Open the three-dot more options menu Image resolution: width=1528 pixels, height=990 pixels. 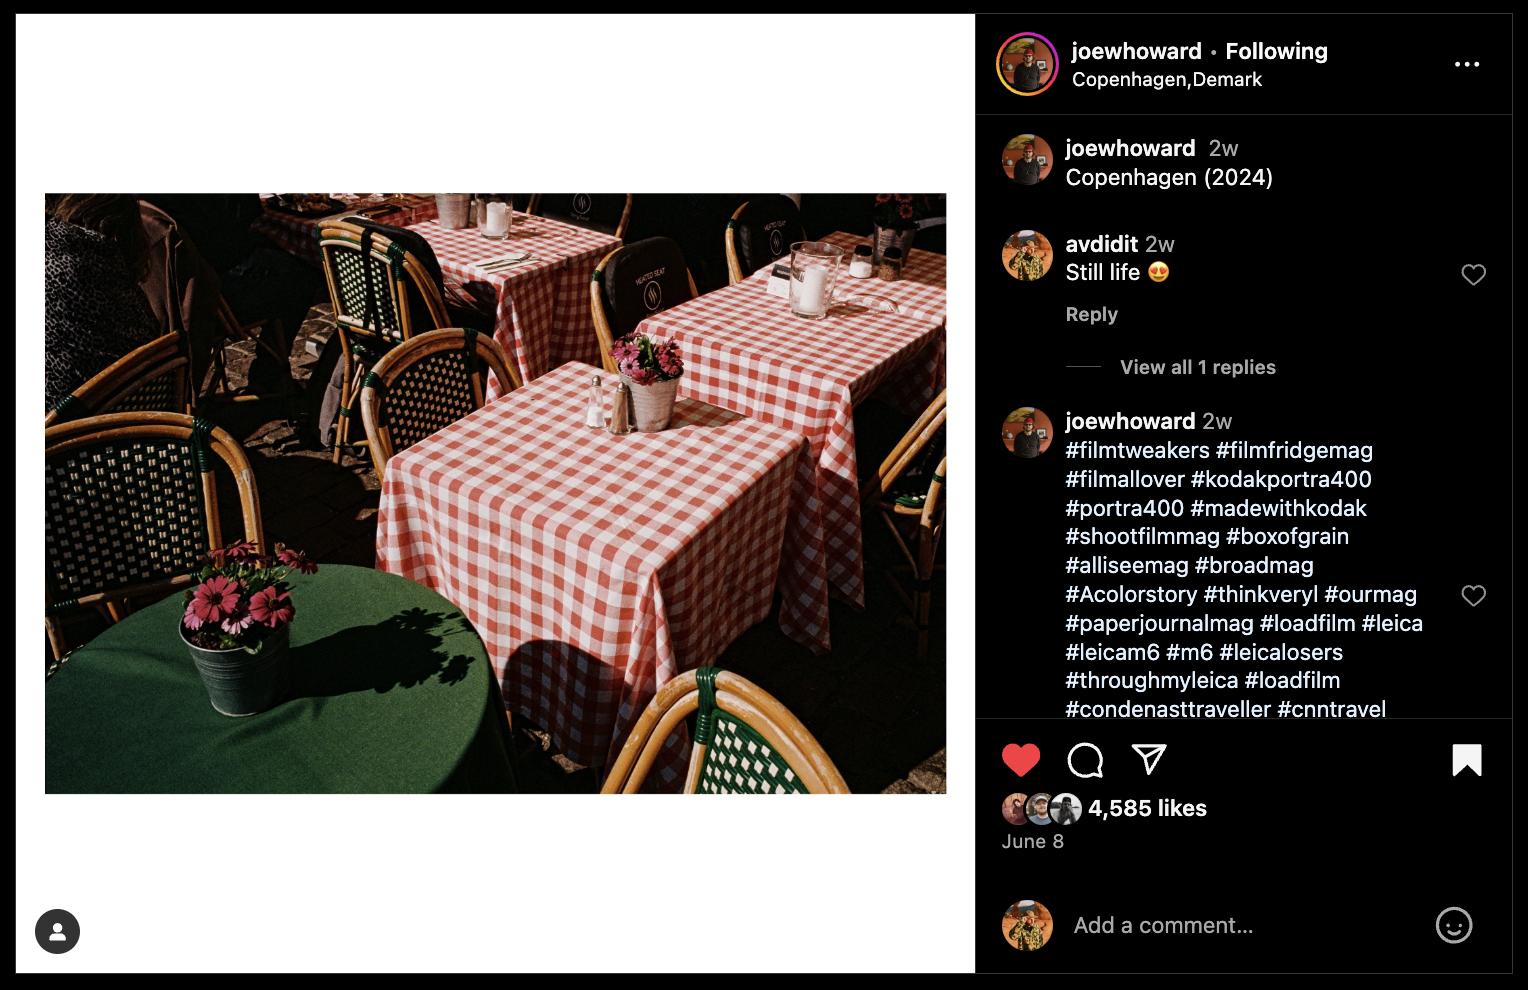[x=1467, y=64]
